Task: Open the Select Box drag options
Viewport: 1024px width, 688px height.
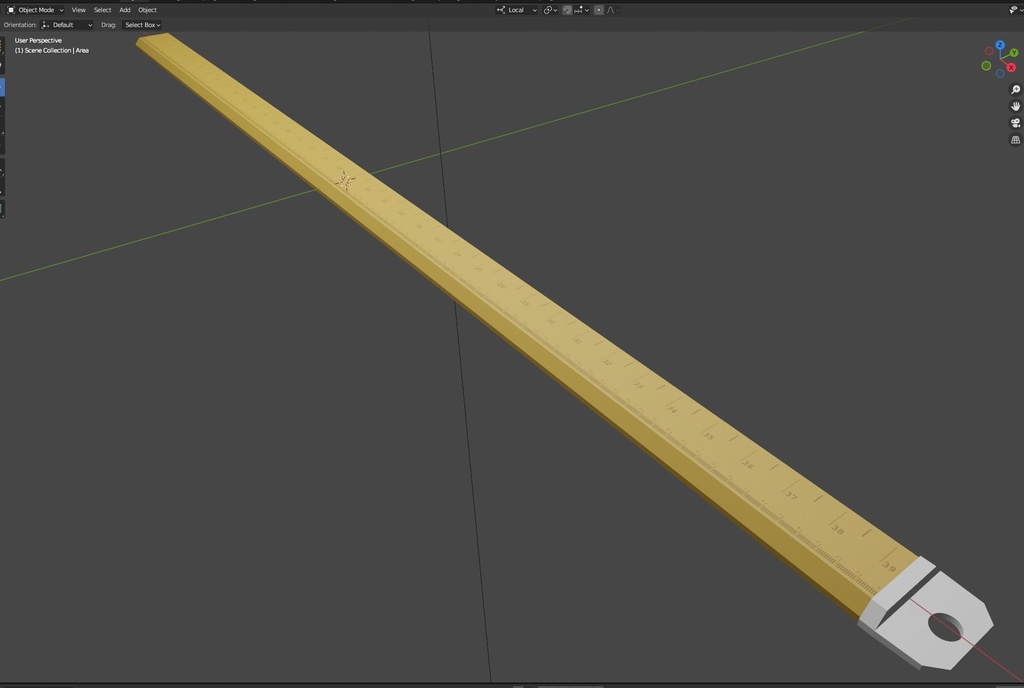Action: tap(141, 24)
